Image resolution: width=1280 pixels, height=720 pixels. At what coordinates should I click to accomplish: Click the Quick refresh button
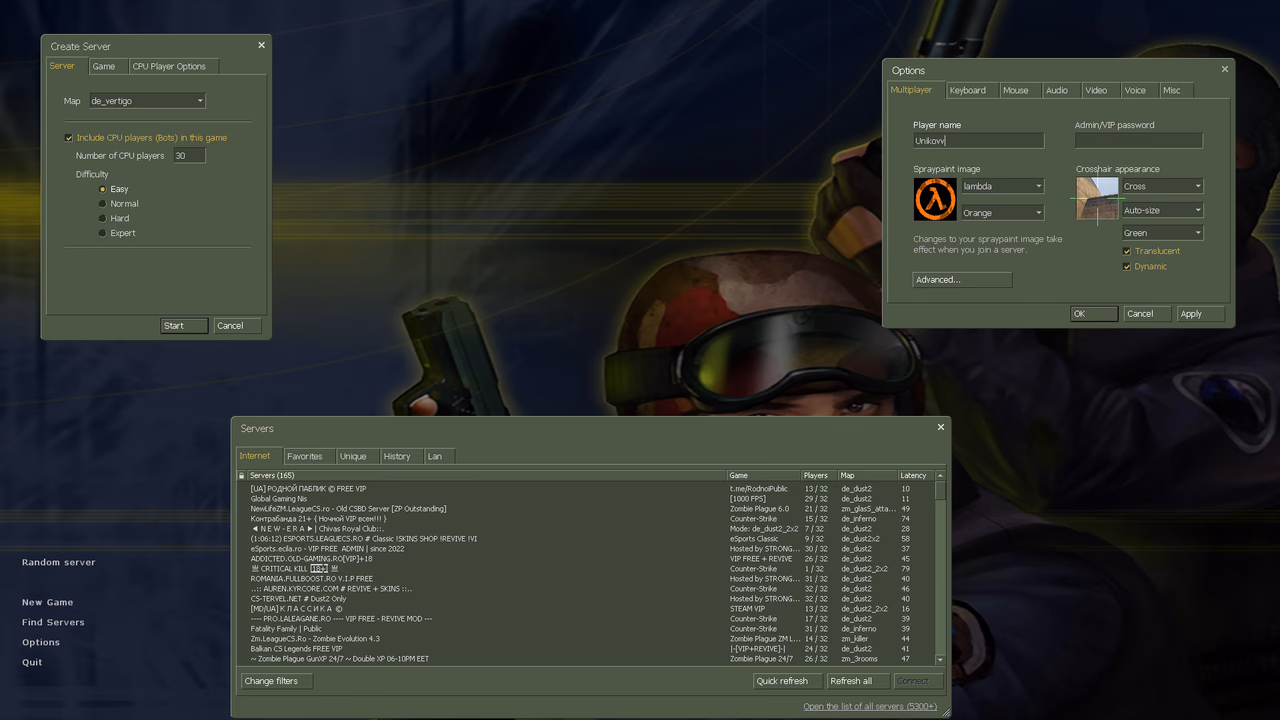788,681
